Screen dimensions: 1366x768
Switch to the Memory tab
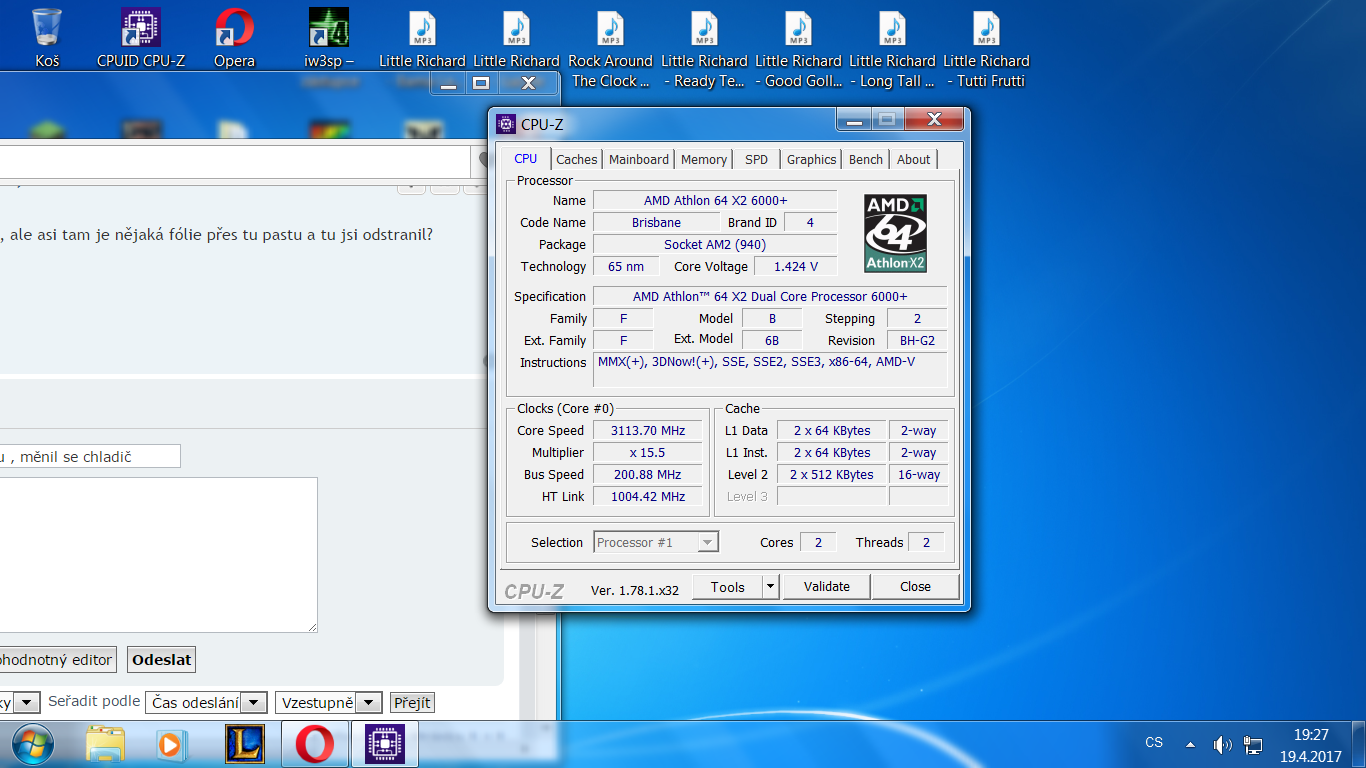click(704, 159)
